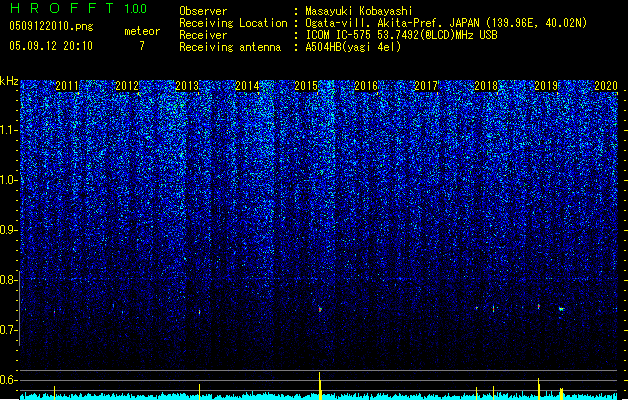This screenshot has width=629, height=400.
Task: Click the meteor echo just after 2015
Action: [320, 309]
